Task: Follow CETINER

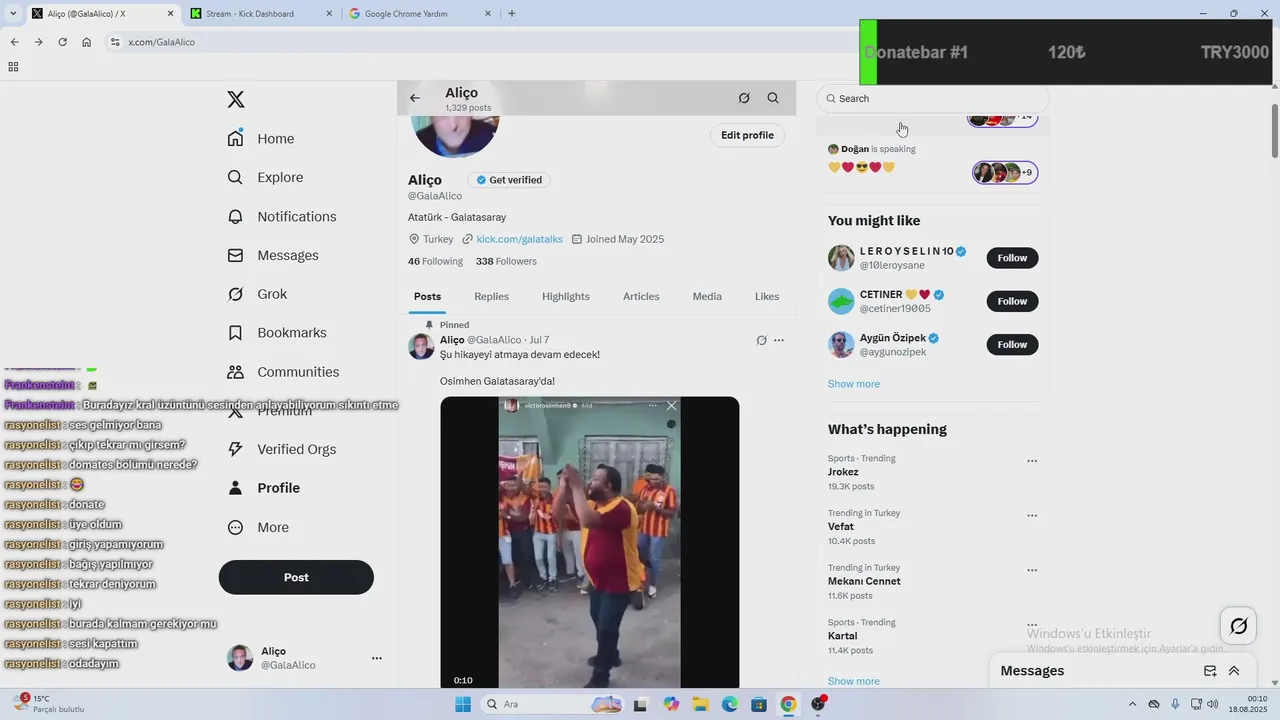Action: pyautogui.click(x=1012, y=301)
